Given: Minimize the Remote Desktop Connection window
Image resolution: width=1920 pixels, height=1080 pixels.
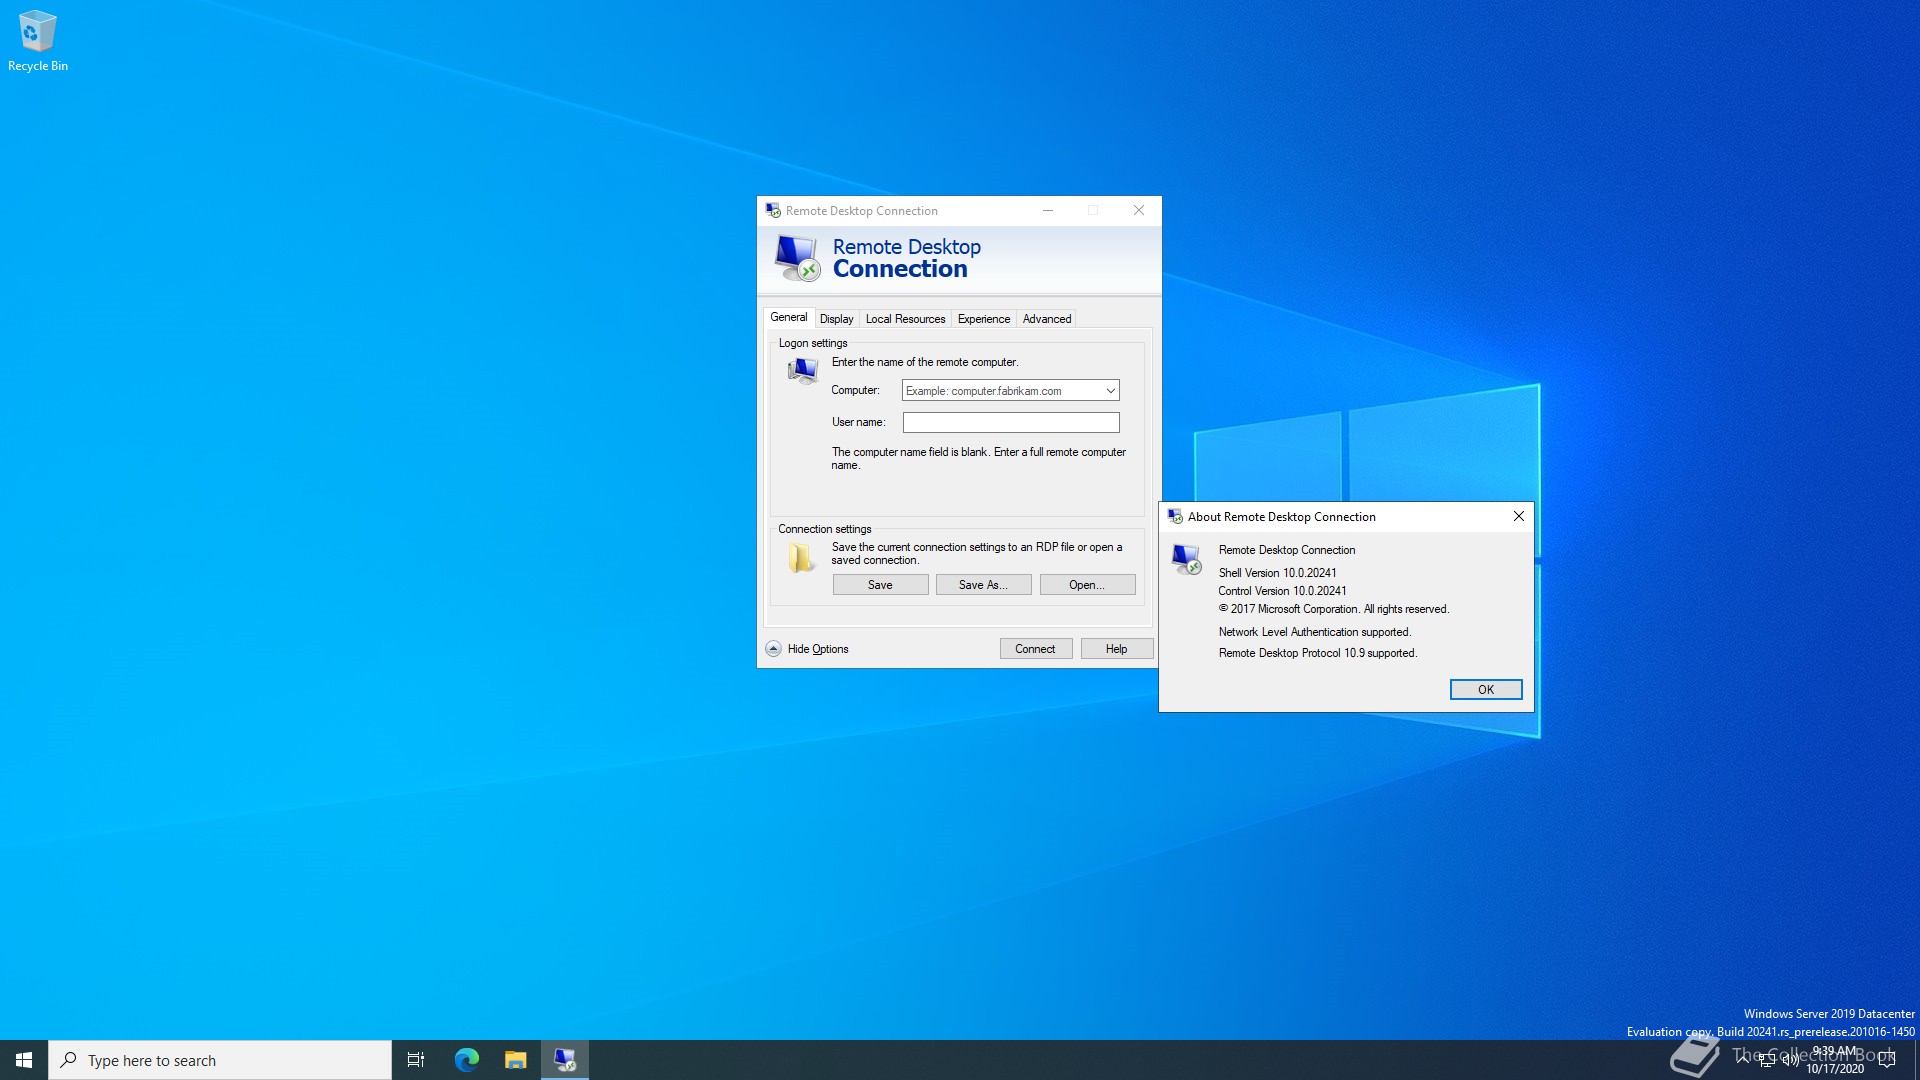Looking at the screenshot, I should pyautogui.click(x=1047, y=210).
